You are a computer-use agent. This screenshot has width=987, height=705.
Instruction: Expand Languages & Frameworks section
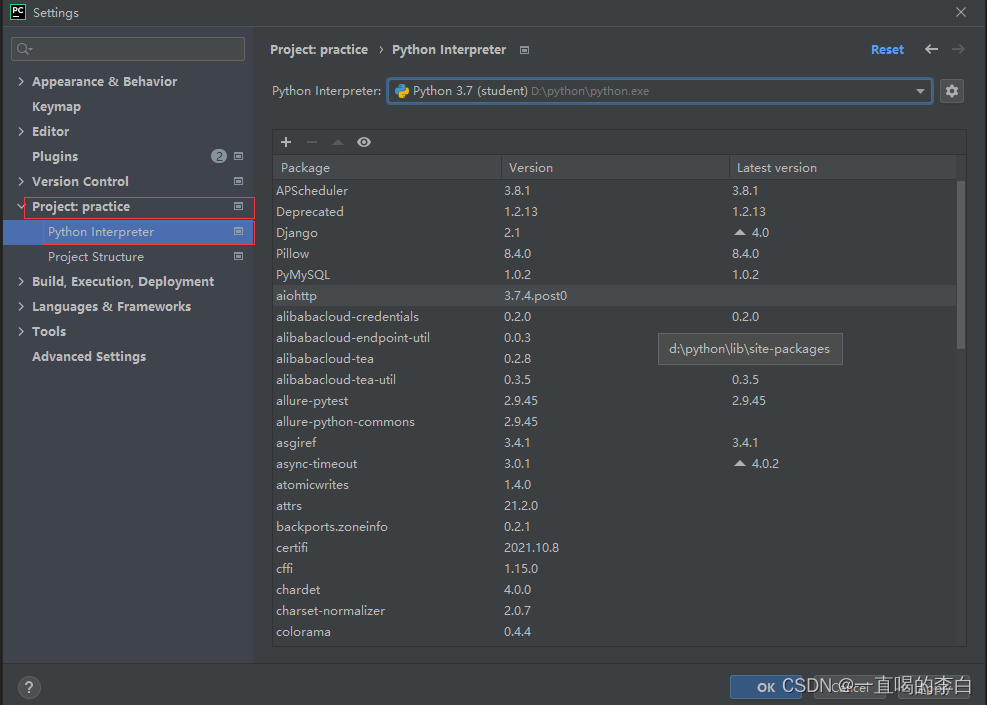(21, 307)
